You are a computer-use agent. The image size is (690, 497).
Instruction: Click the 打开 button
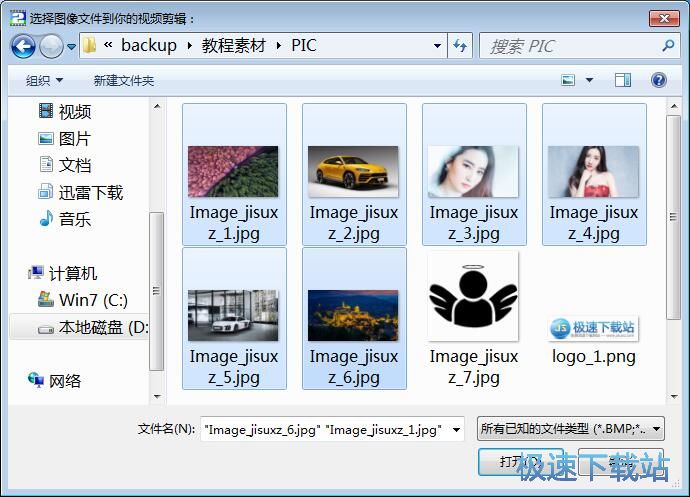[x=520, y=462]
